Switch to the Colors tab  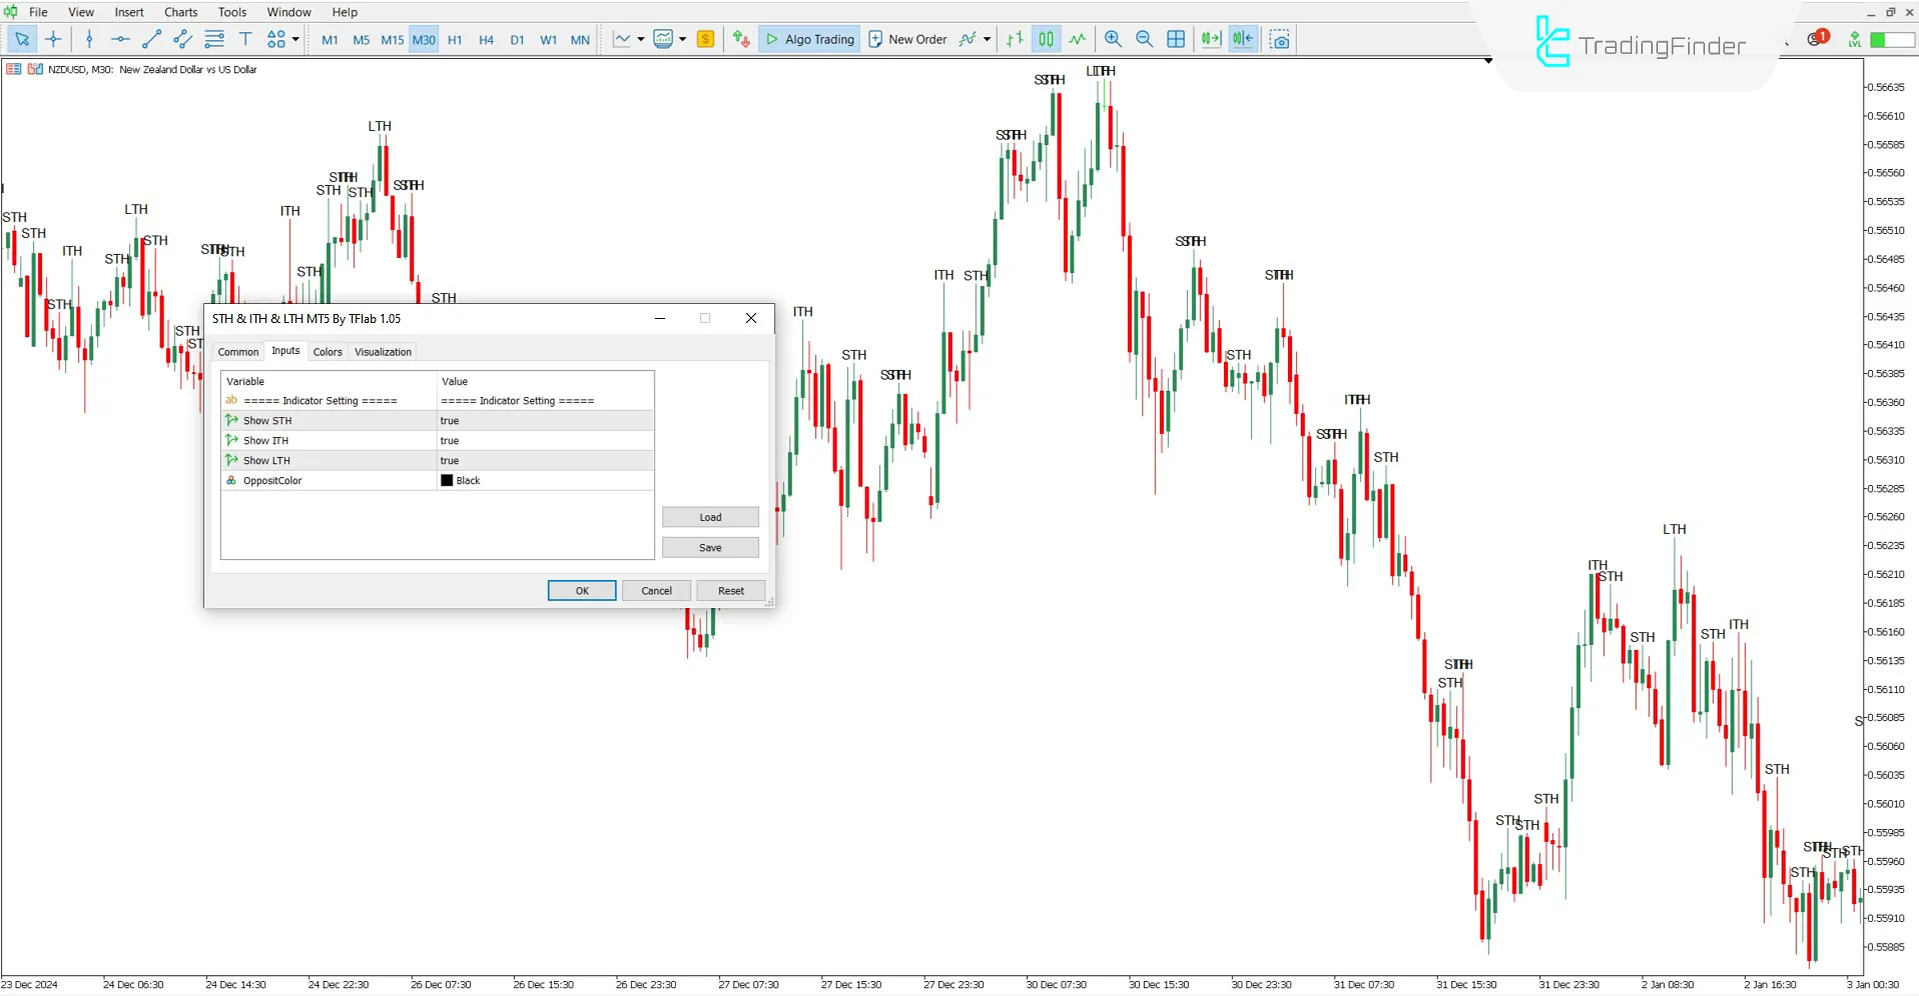(327, 352)
